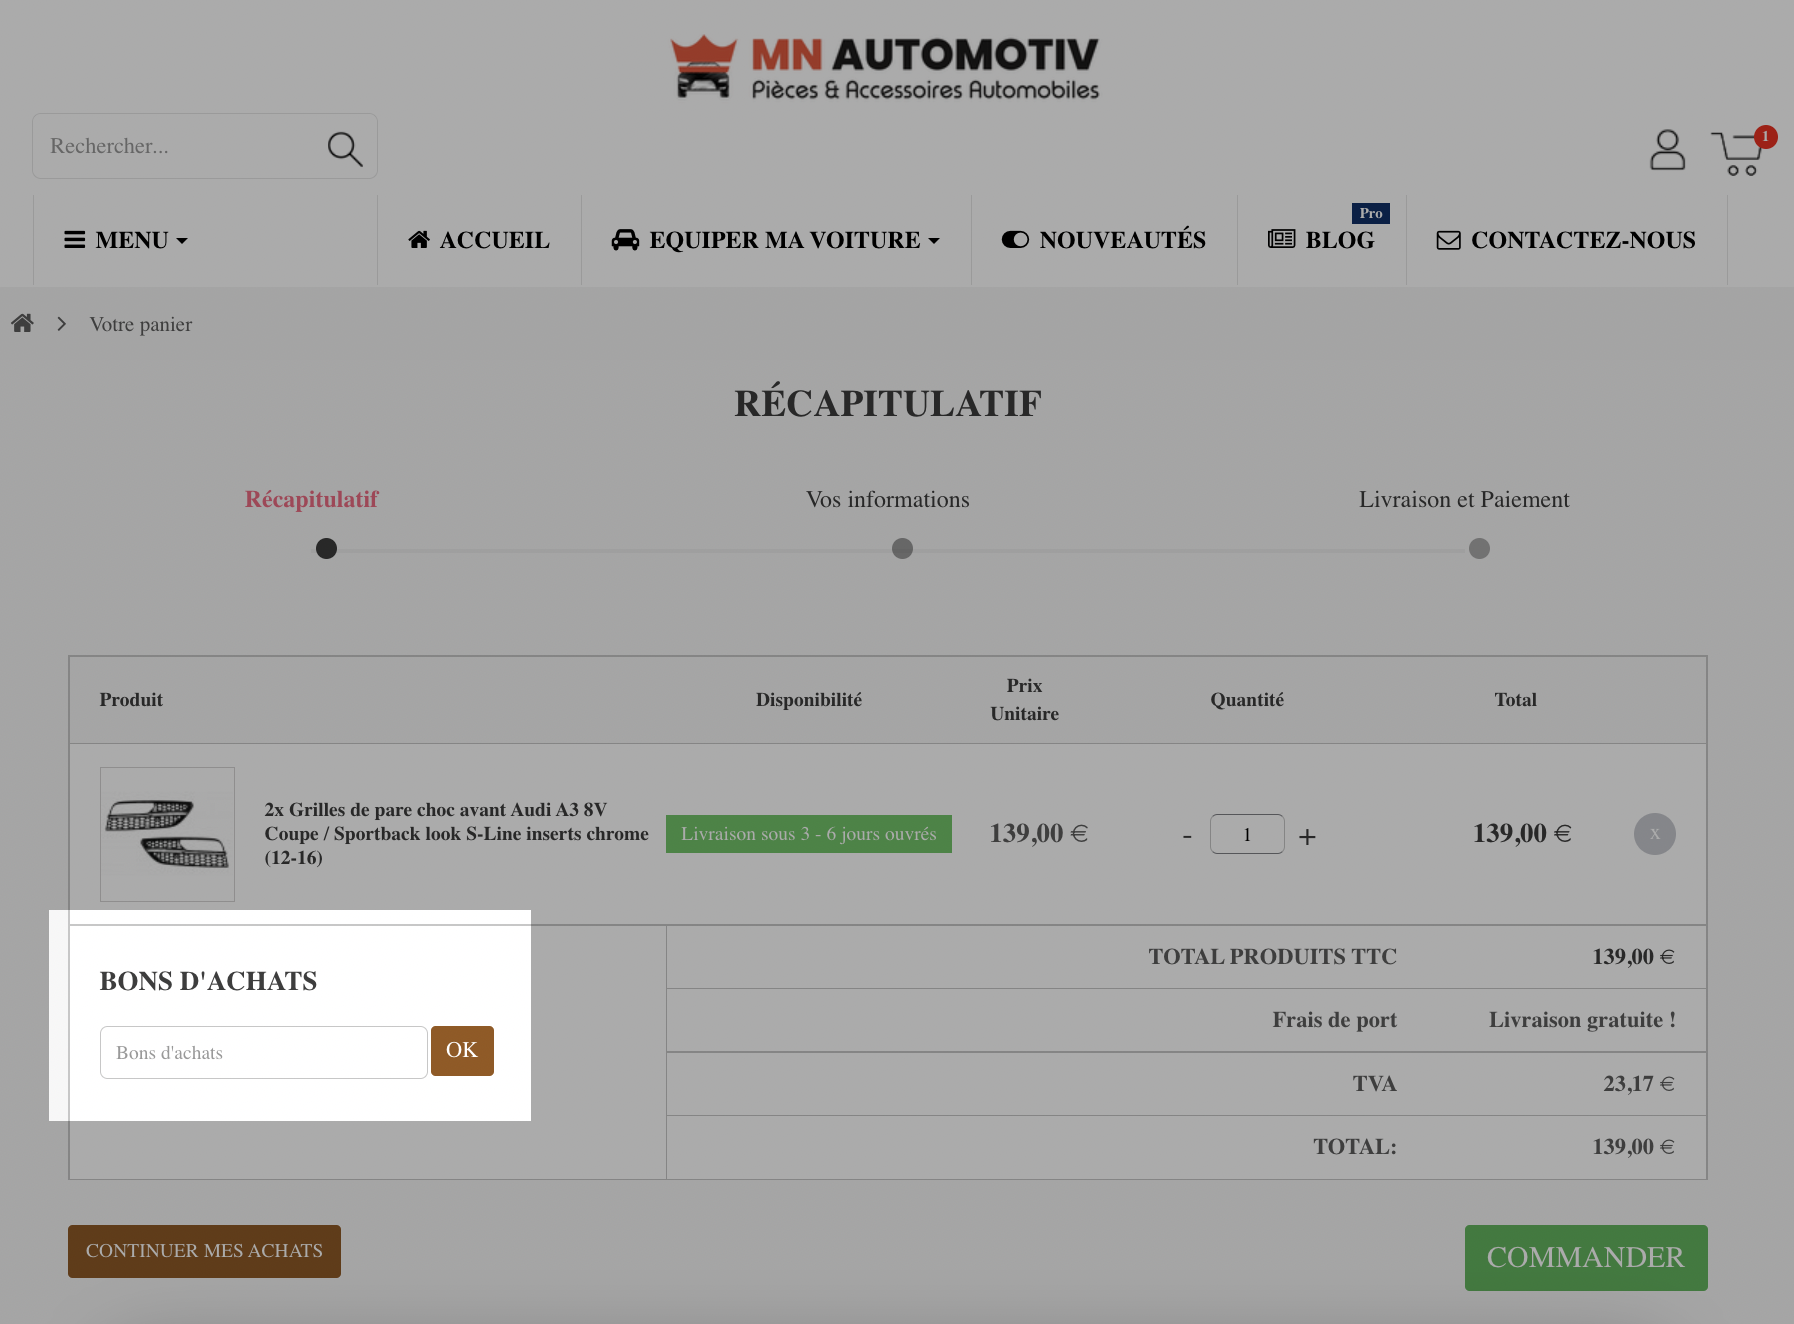Select the Vos informations step
Viewport: 1794px width, 1324px height.
coord(888,499)
